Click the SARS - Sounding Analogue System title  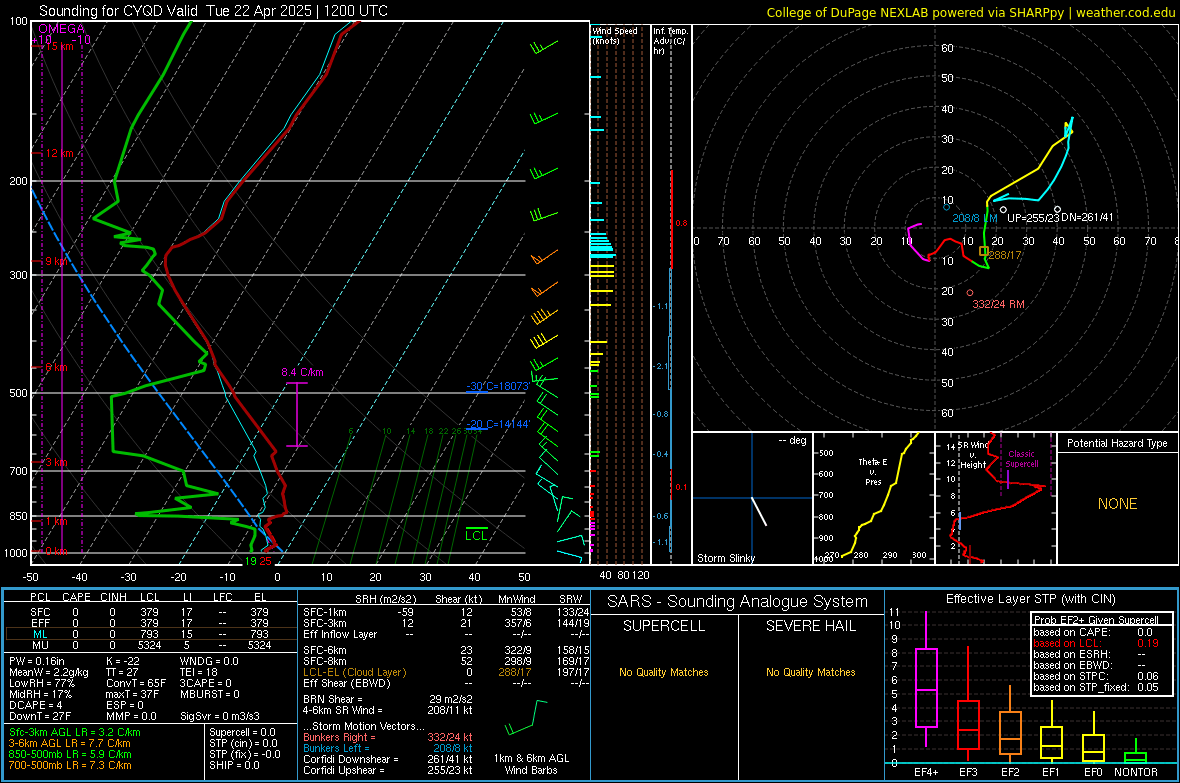point(737,602)
